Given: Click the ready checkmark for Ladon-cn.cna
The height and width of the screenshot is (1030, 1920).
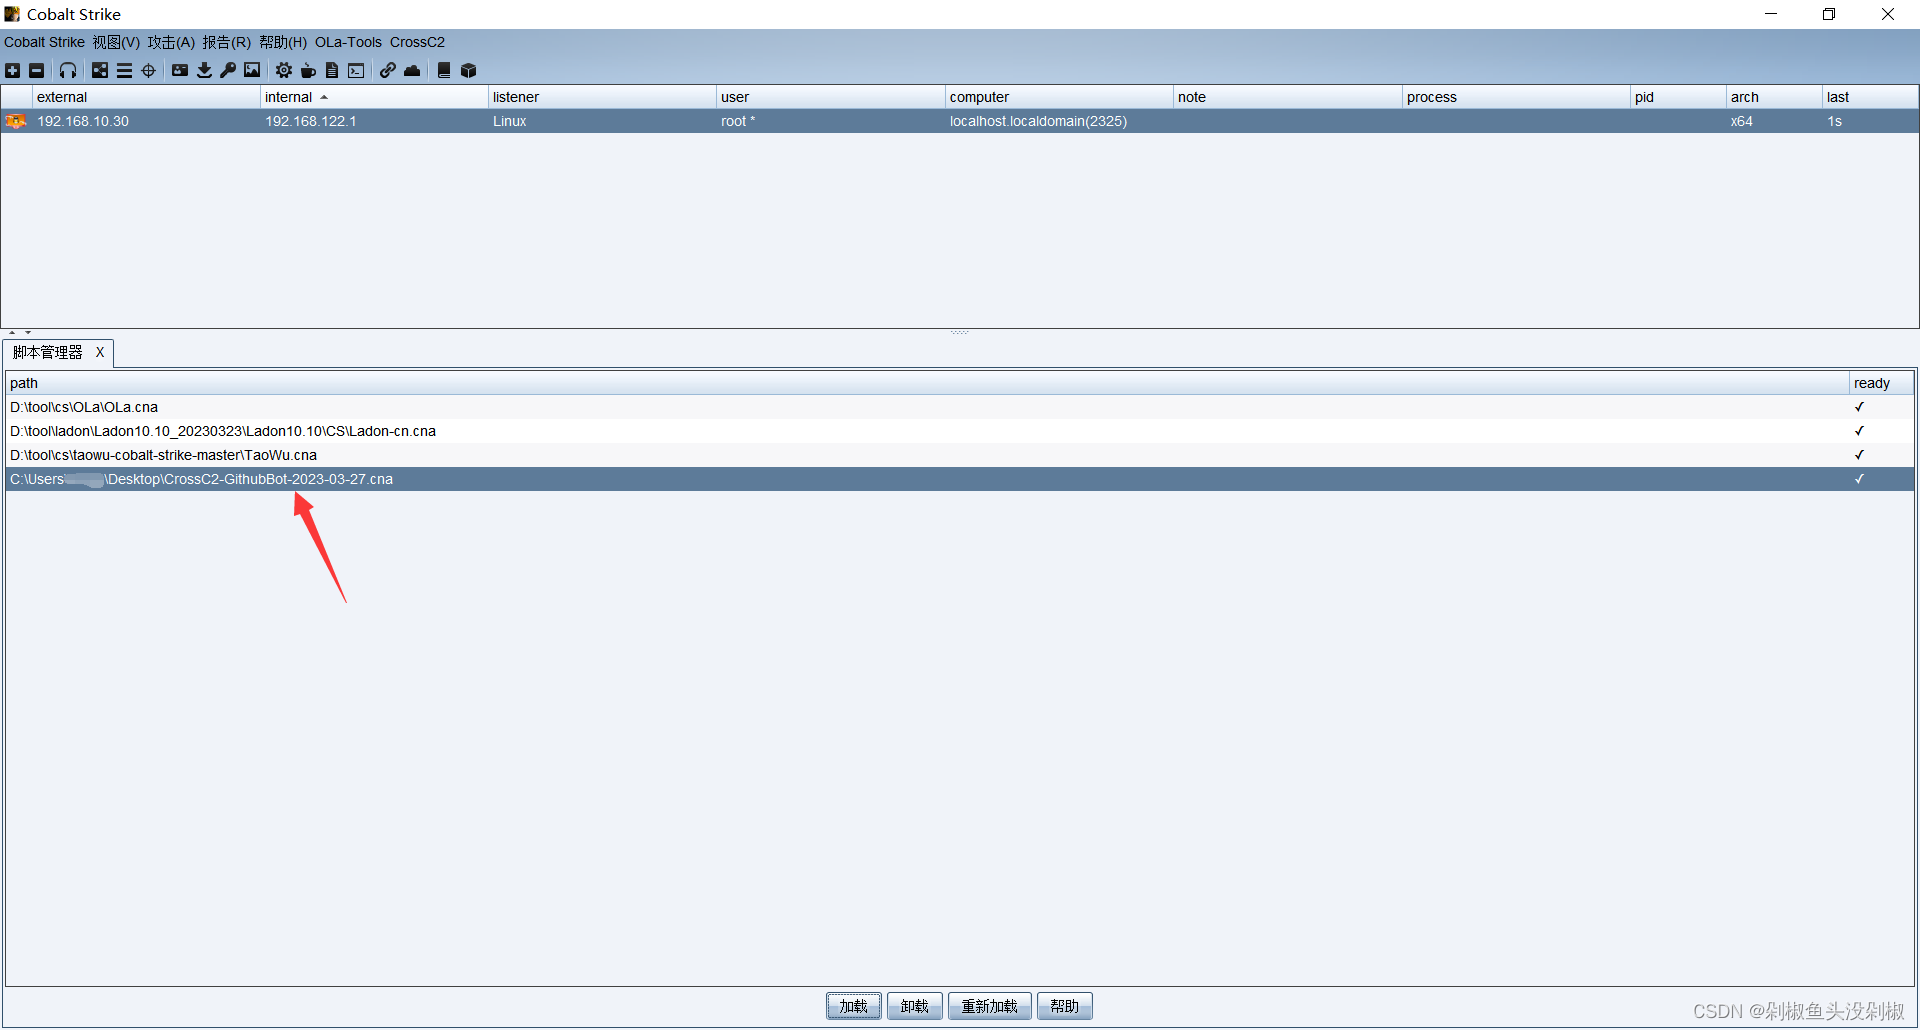Looking at the screenshot, I should click(1859, 431).
